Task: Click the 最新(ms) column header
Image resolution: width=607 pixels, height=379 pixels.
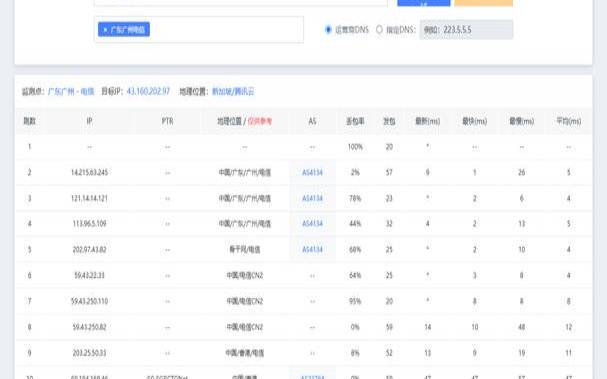Action: pyautogui.click(x=427, y=121)
